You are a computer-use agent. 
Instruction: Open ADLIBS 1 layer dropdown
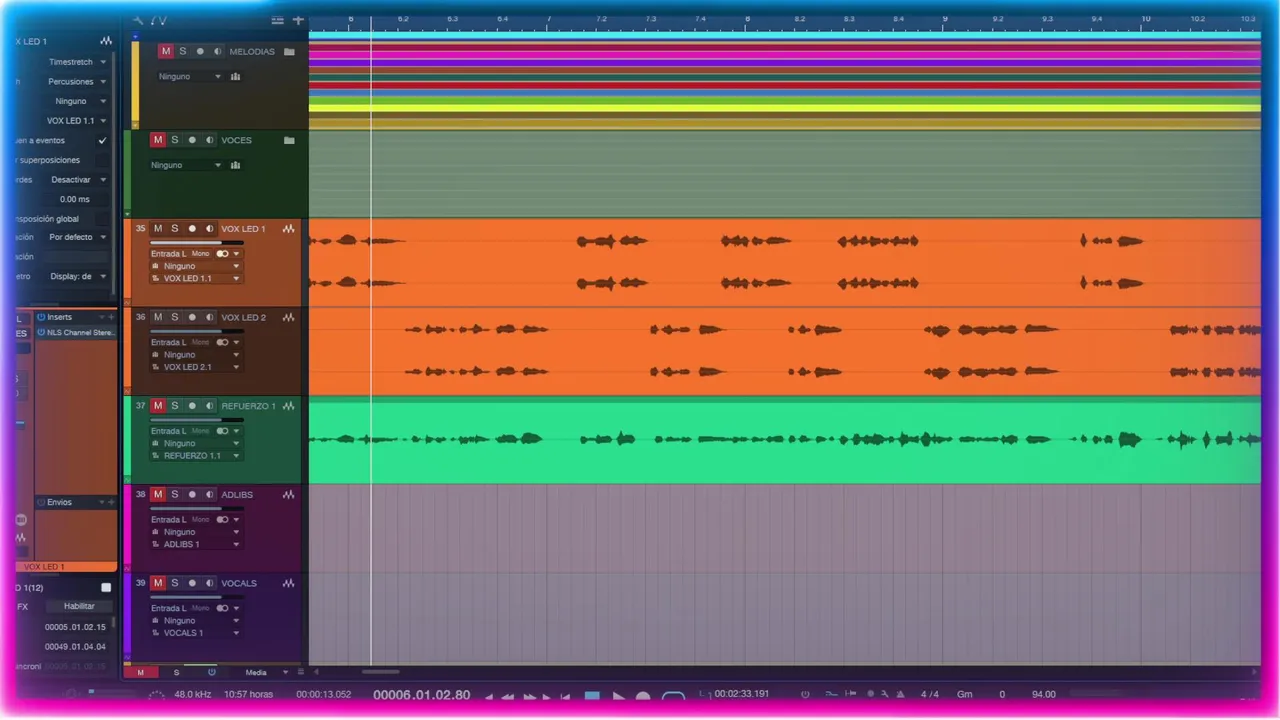(x=195, y=544)
